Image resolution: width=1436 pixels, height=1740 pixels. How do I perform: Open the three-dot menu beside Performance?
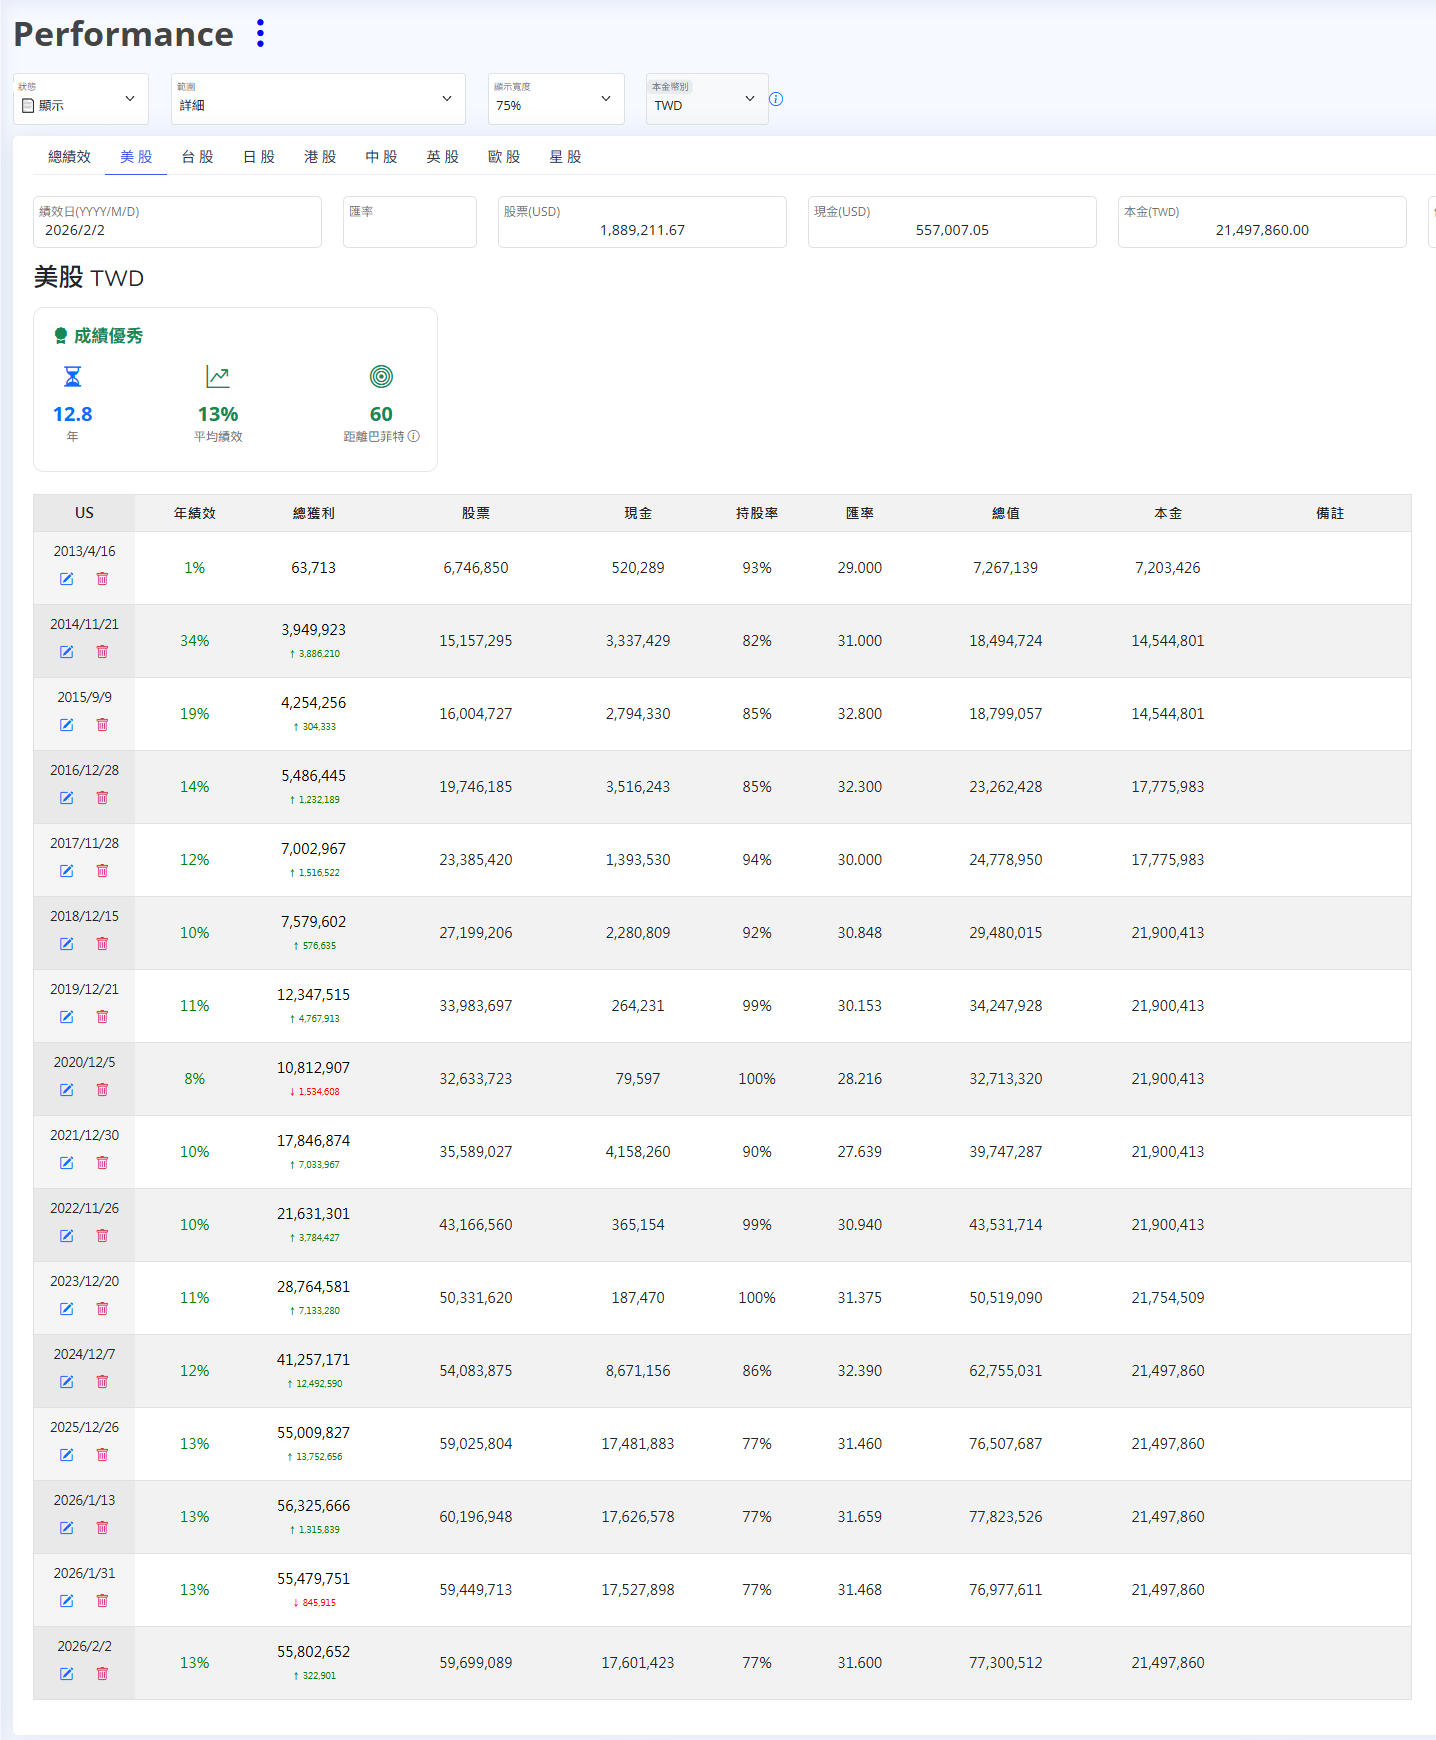[x=260, y=34]
